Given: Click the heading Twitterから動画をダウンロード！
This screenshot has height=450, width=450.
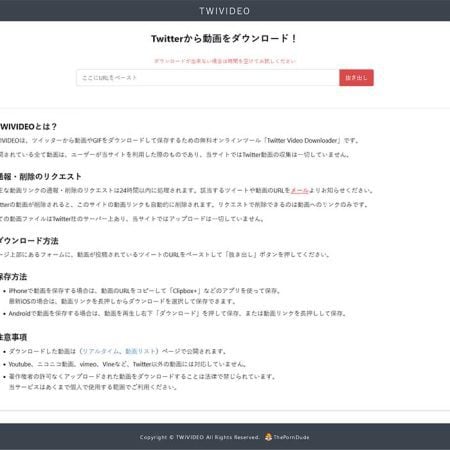Looking at the screenshot, I should 224,39.
